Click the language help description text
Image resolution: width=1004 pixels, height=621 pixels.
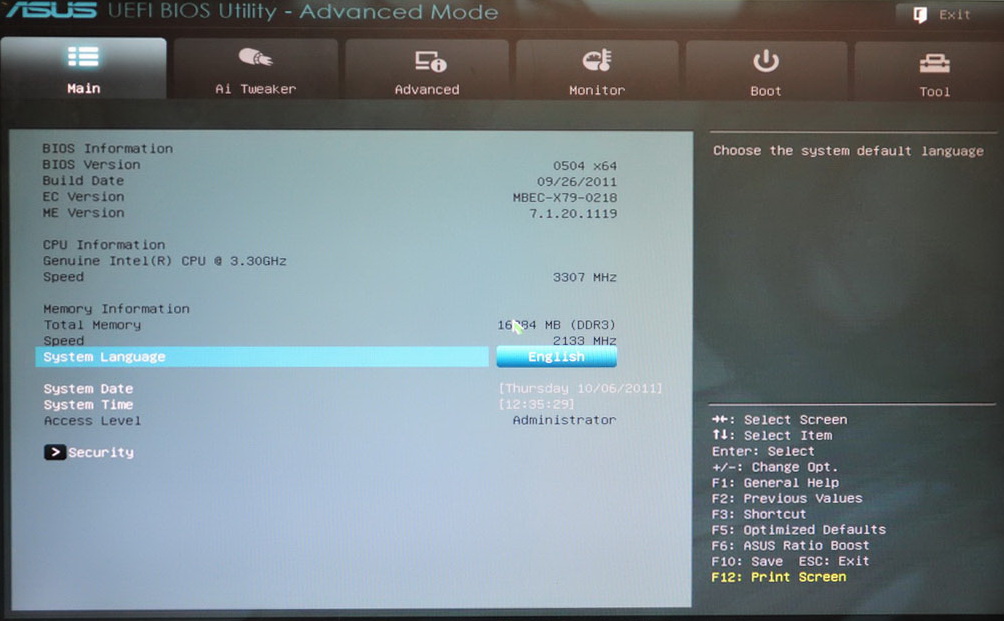pos(848,151)
